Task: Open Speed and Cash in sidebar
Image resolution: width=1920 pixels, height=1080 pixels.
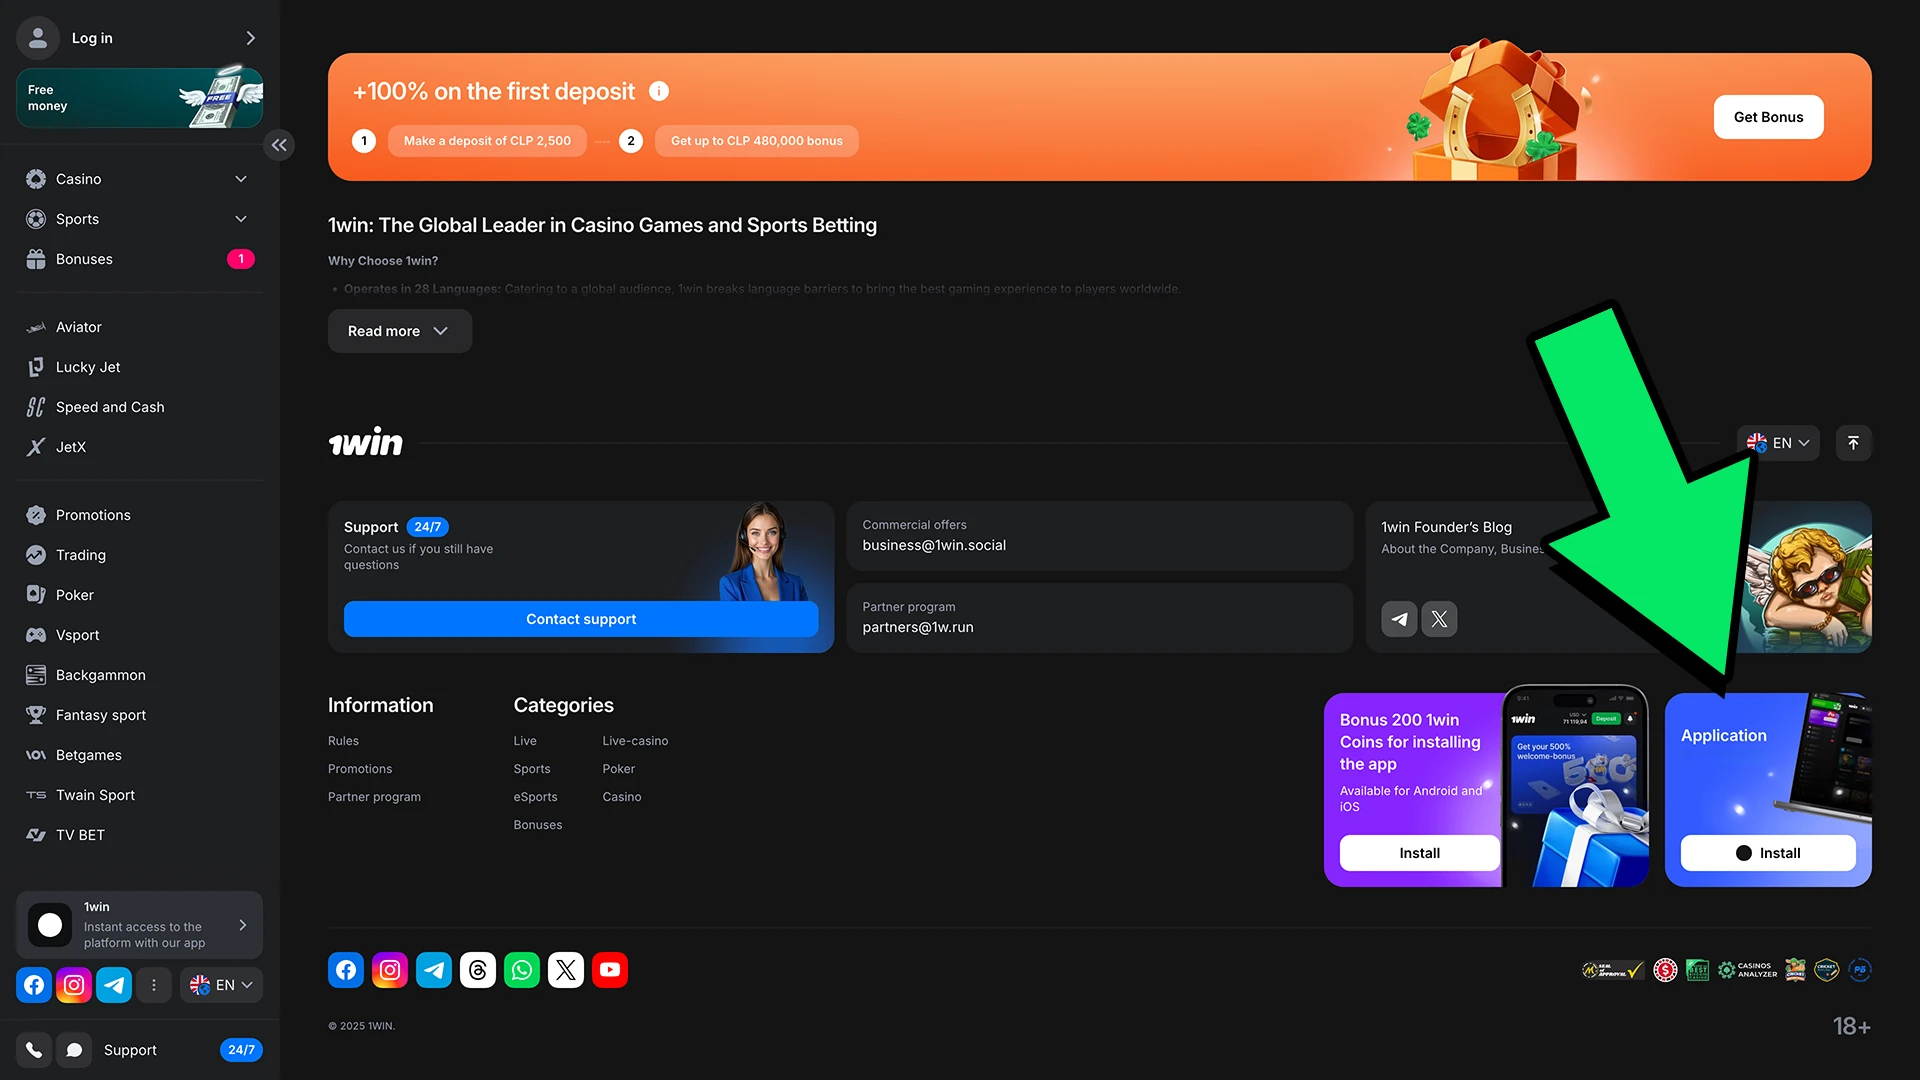Action: [139, 407]
